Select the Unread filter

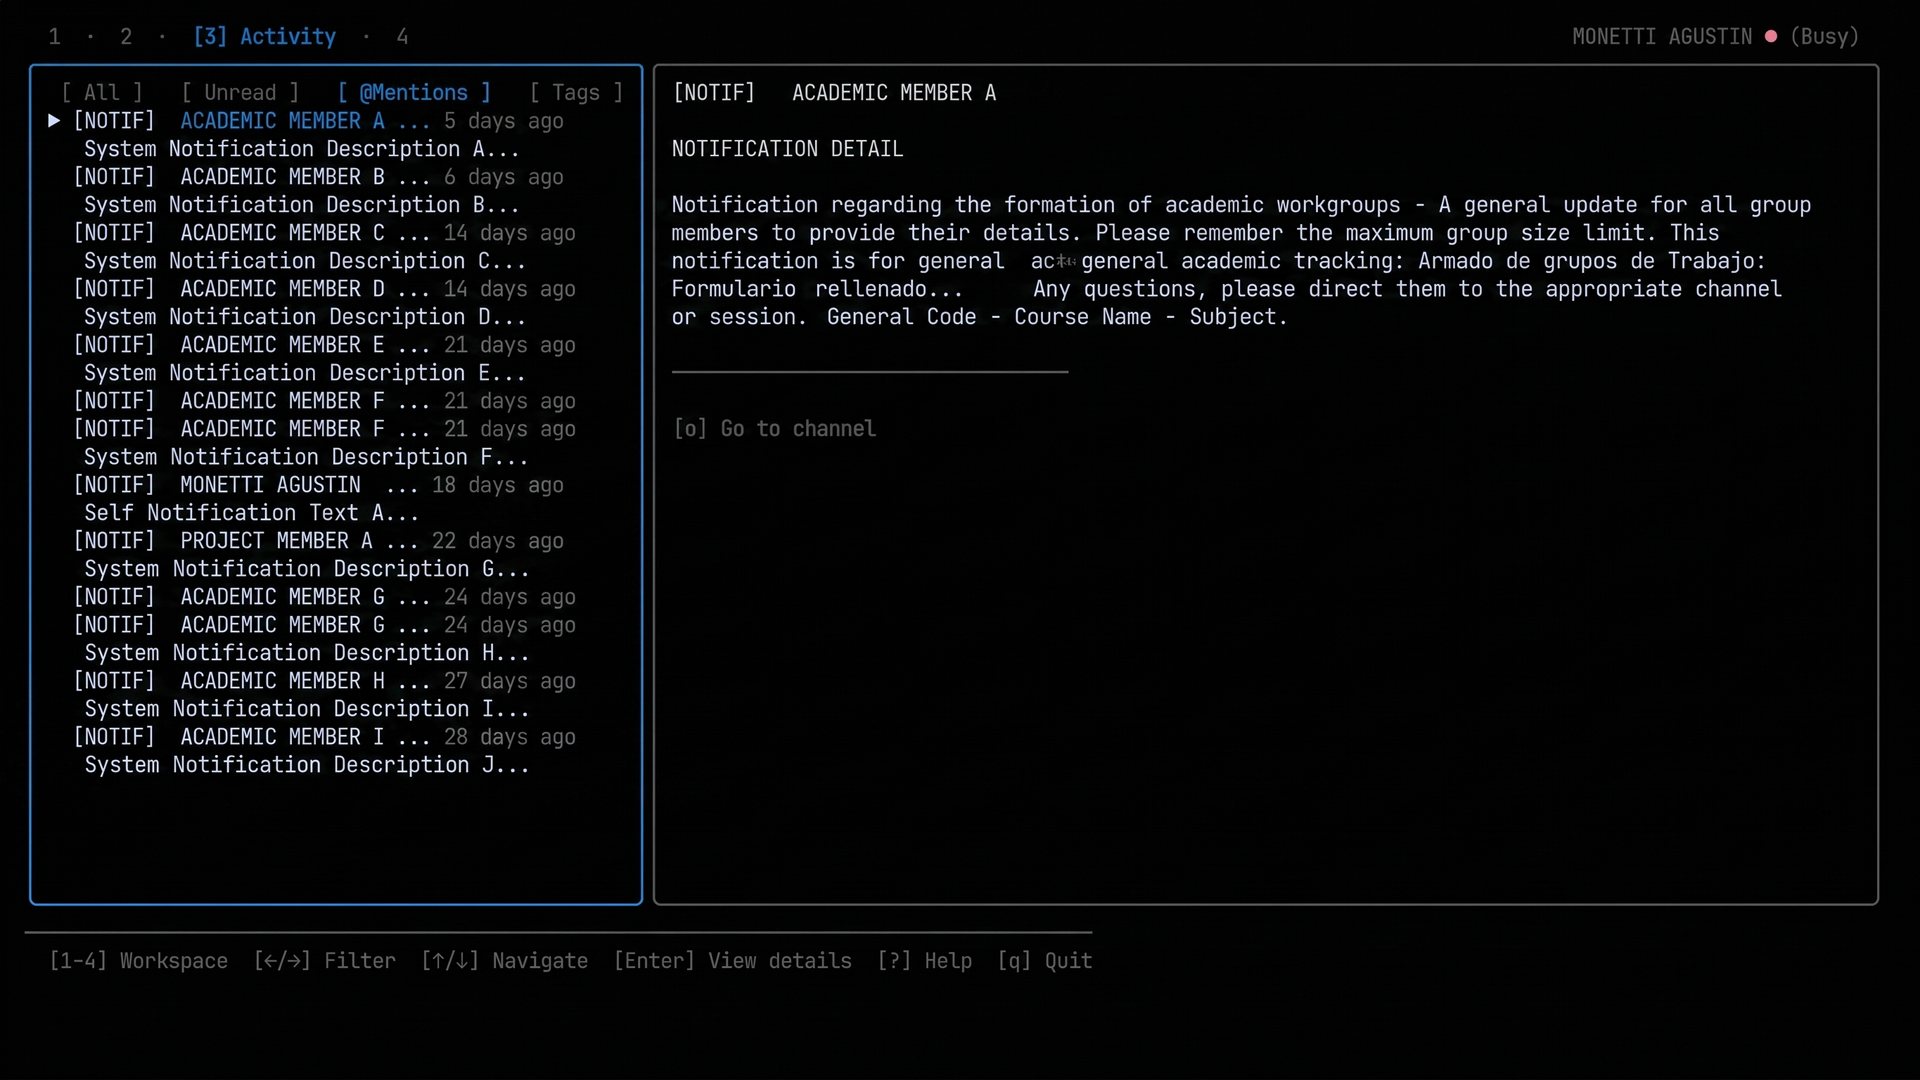240,93
